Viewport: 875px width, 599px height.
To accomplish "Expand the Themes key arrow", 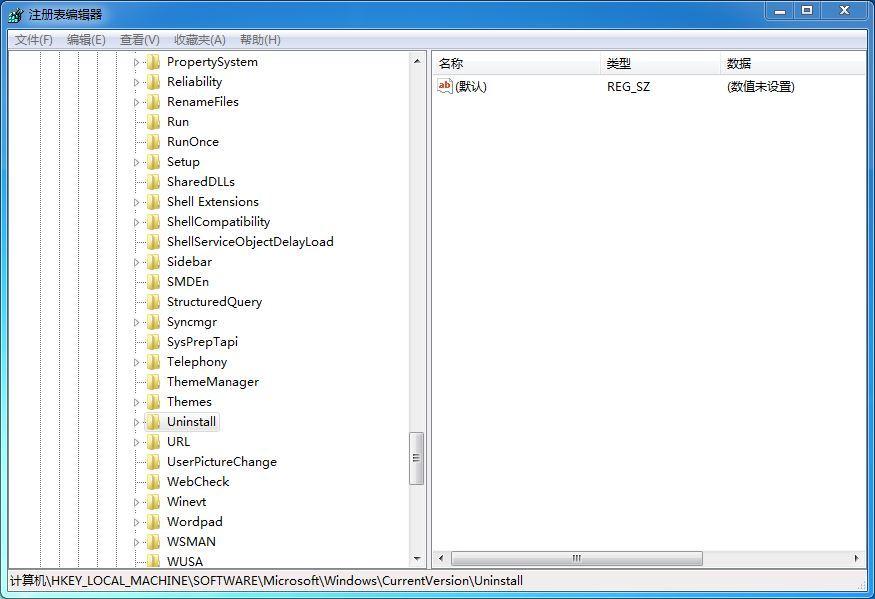I will pyautogui.click(x=137, y=402).
